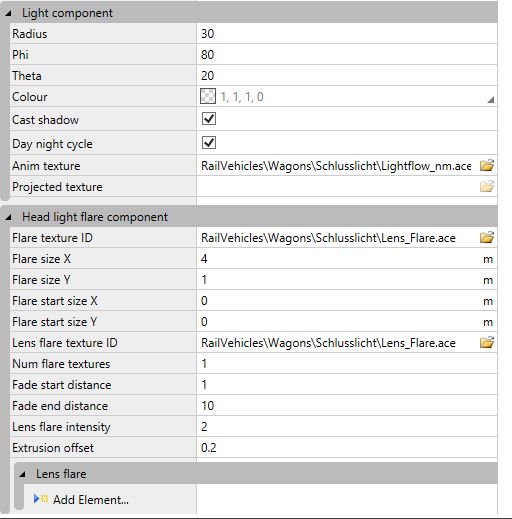Open folder browser for Anim texture

click(x=487, y=165)
